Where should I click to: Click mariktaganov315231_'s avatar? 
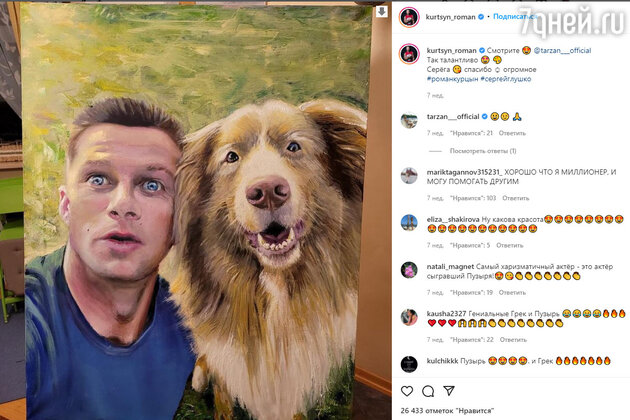(x=409, y=175)
